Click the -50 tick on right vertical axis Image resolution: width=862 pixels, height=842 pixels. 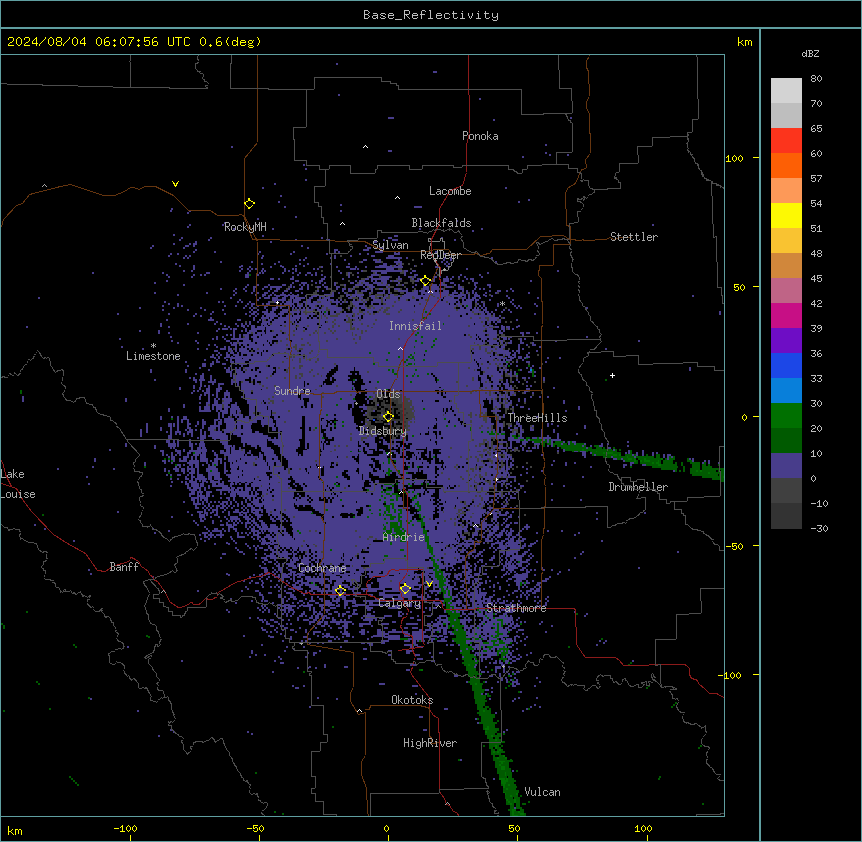click(734, 546)
